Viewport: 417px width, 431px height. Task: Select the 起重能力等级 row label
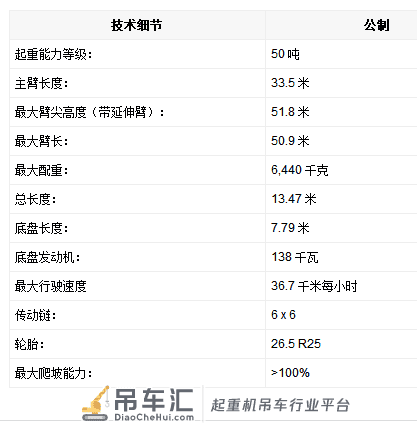[x=53, y=54]
